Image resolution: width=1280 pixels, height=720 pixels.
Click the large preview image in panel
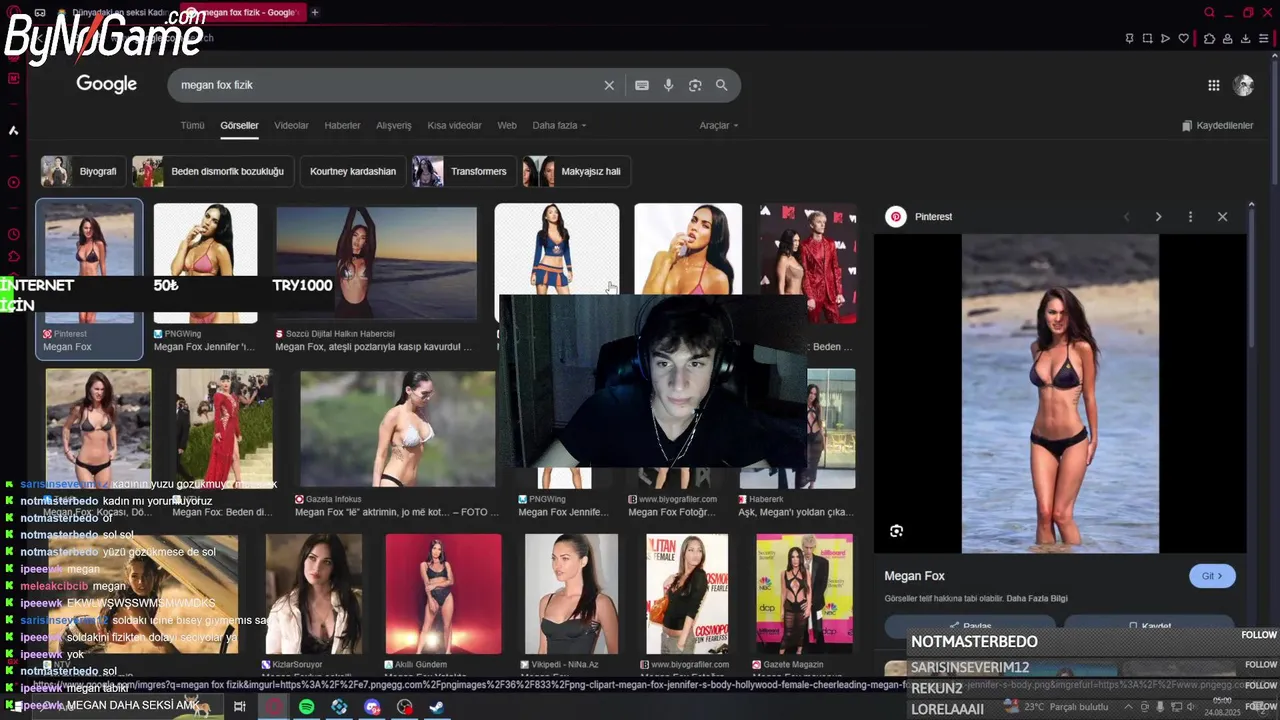pyautogui.click(x=1060, y=393)
